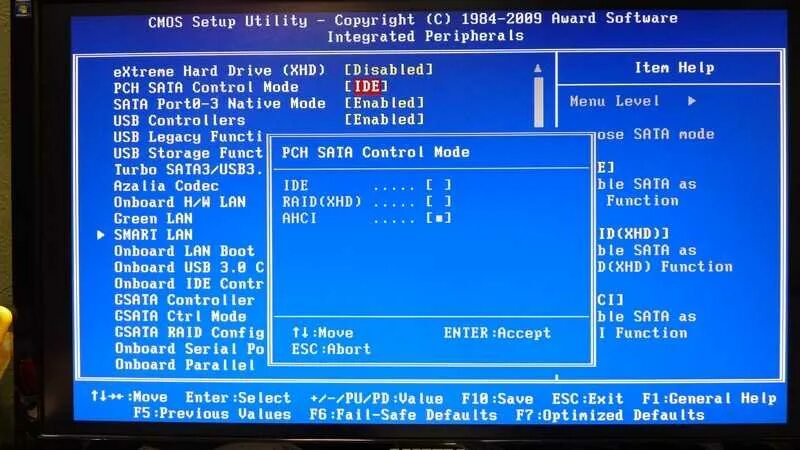Image resolution: width=800 pixels, height=450 pixels.
Task: Click the ESC:Exit footer hint
Action: coord(587,398)
